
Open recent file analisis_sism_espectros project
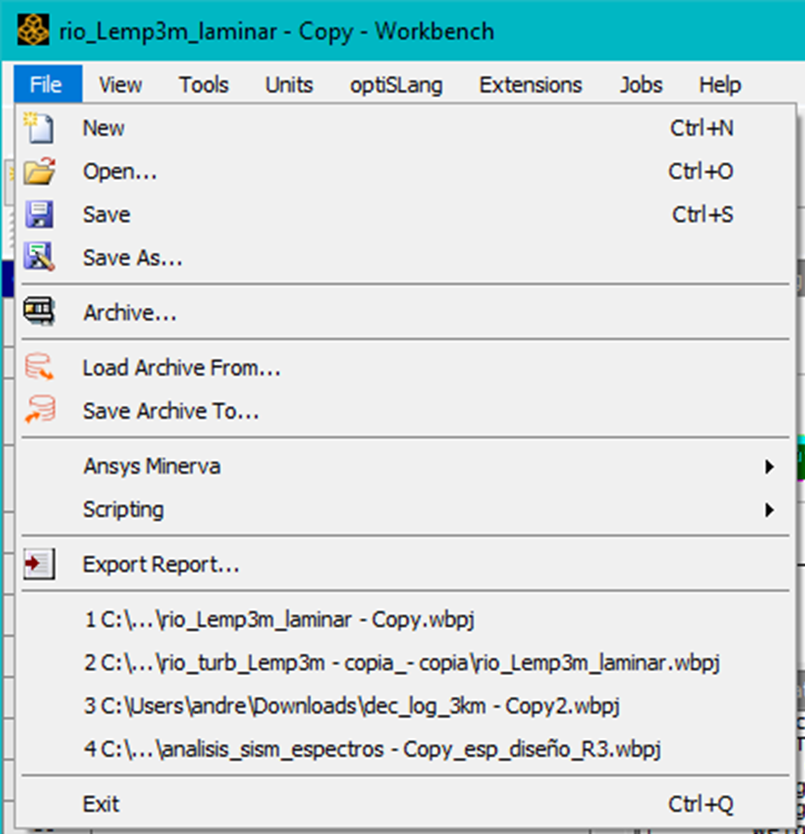[x=373, y=749]
